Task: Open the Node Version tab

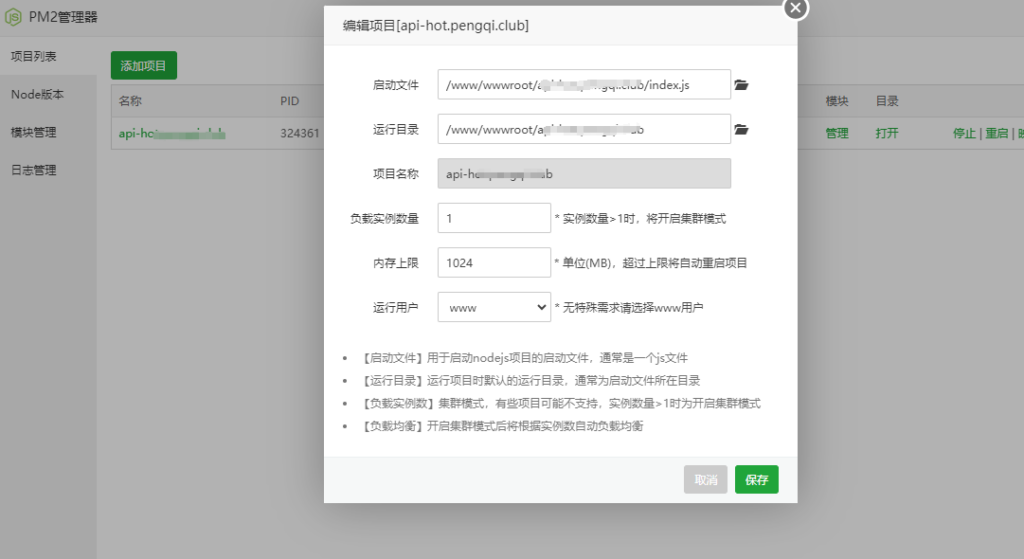Action: [48, 94]
